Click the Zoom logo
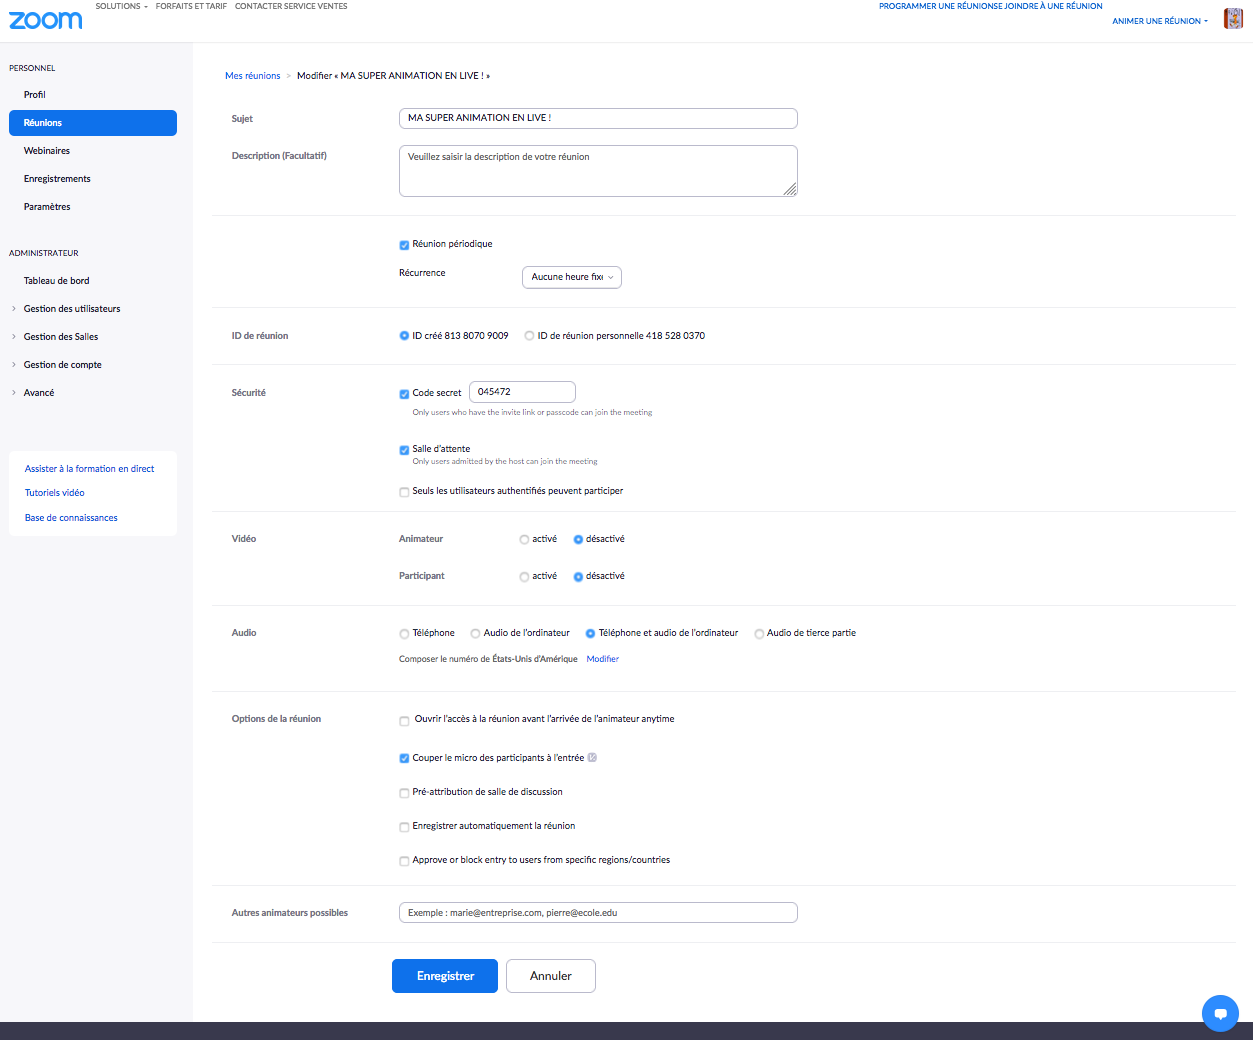 pyautogui.click(x=46, y=20)
